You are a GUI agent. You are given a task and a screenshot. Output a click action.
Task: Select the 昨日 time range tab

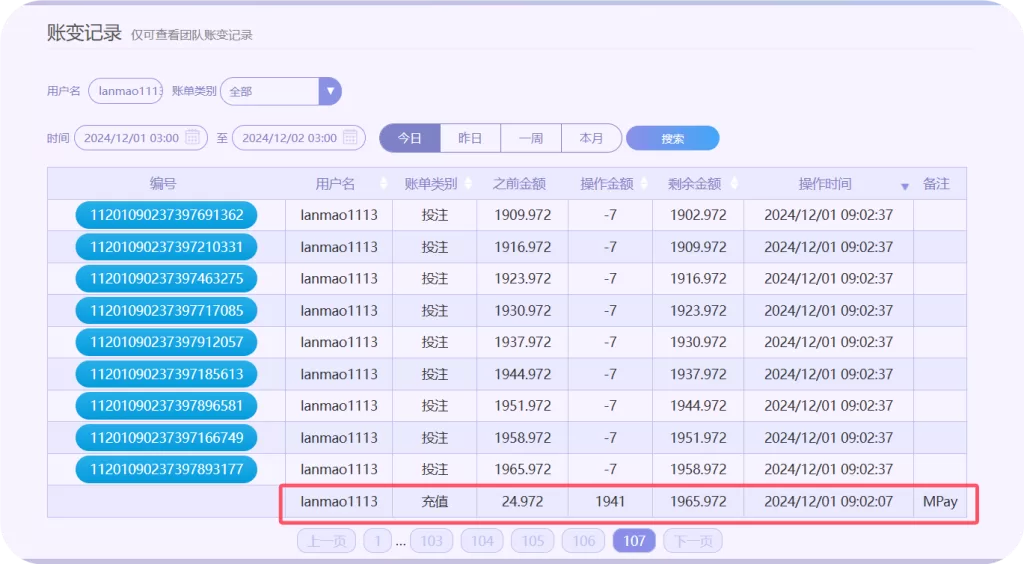click(x=470, y=138)
